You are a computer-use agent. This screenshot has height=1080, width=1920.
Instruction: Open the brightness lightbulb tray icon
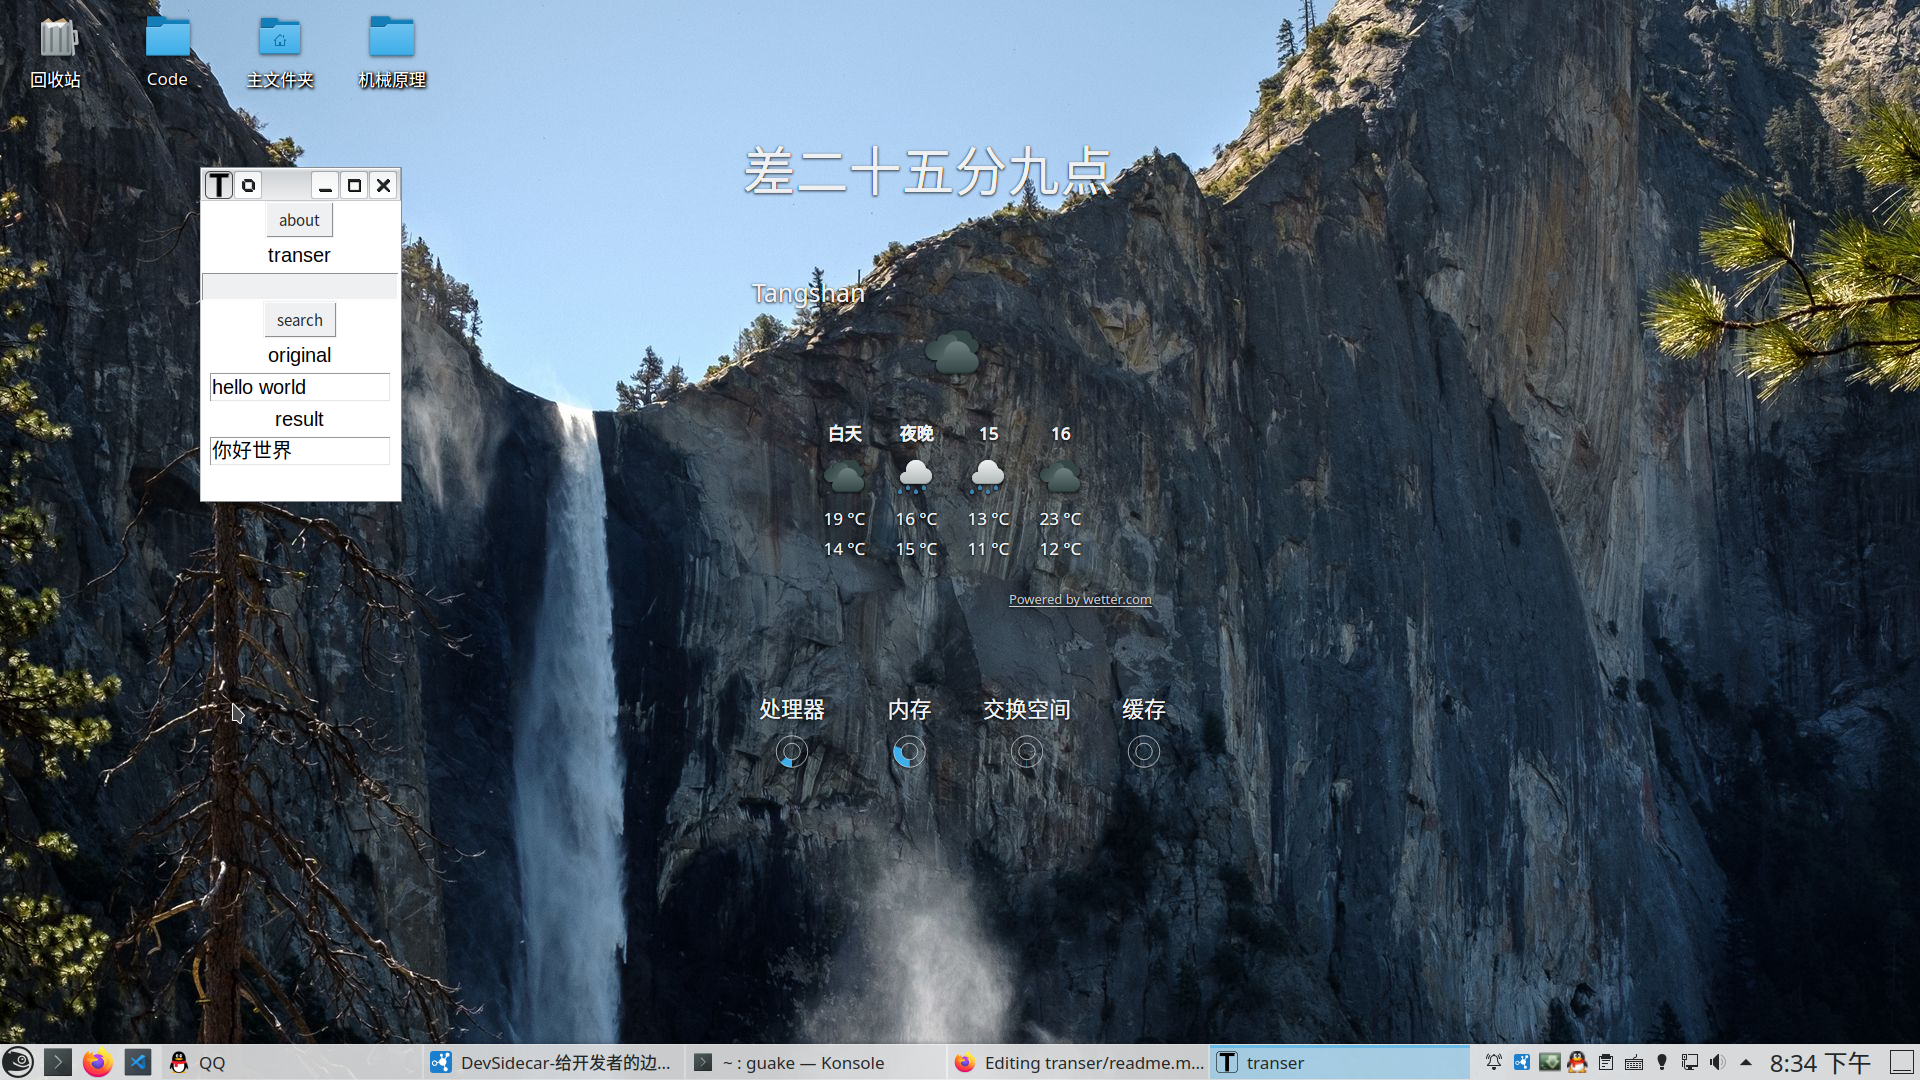point(1662,1062)
